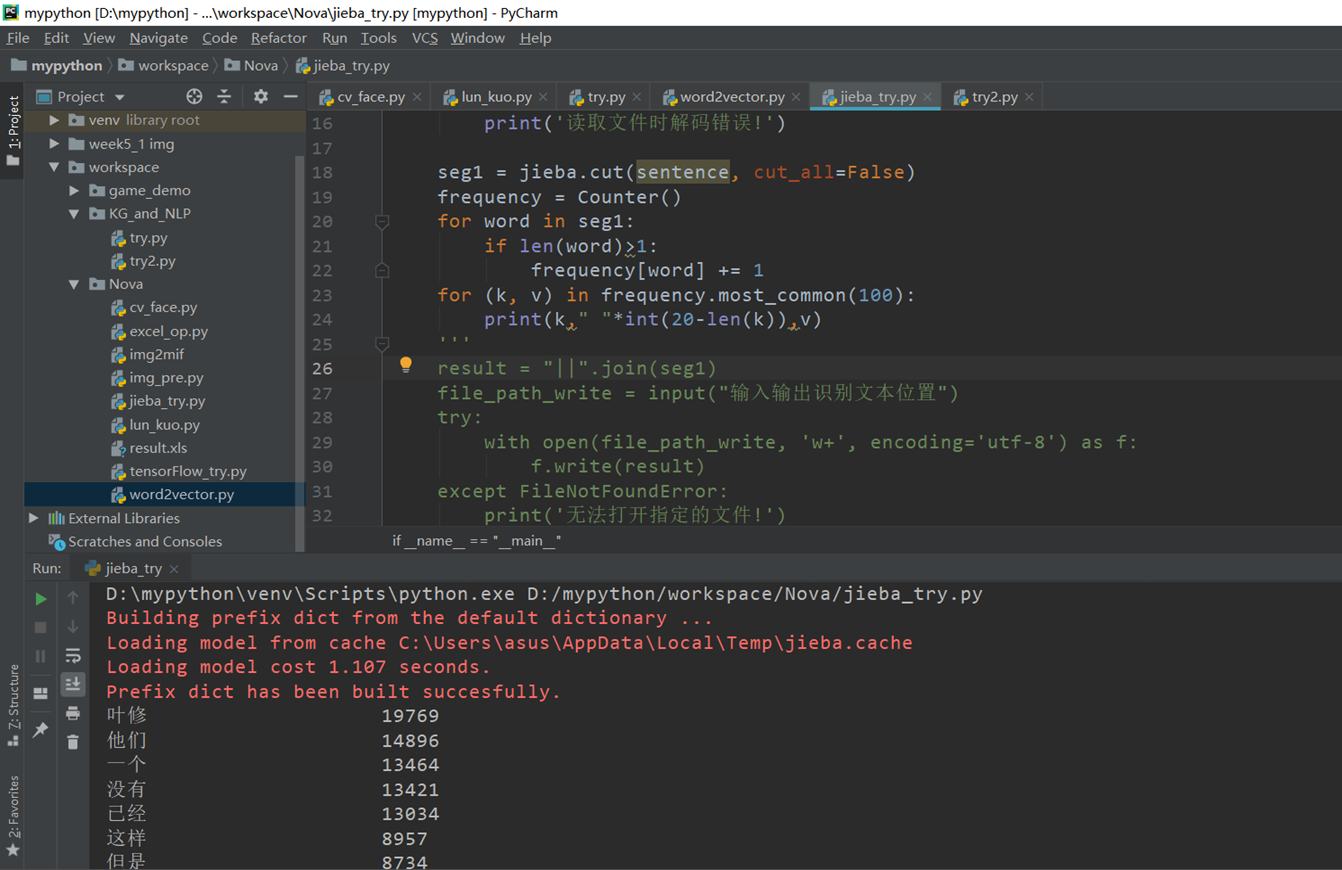1342x870 pixels.
Task: Open the Z: Structure side tool tab
Action: pos(13,704)
